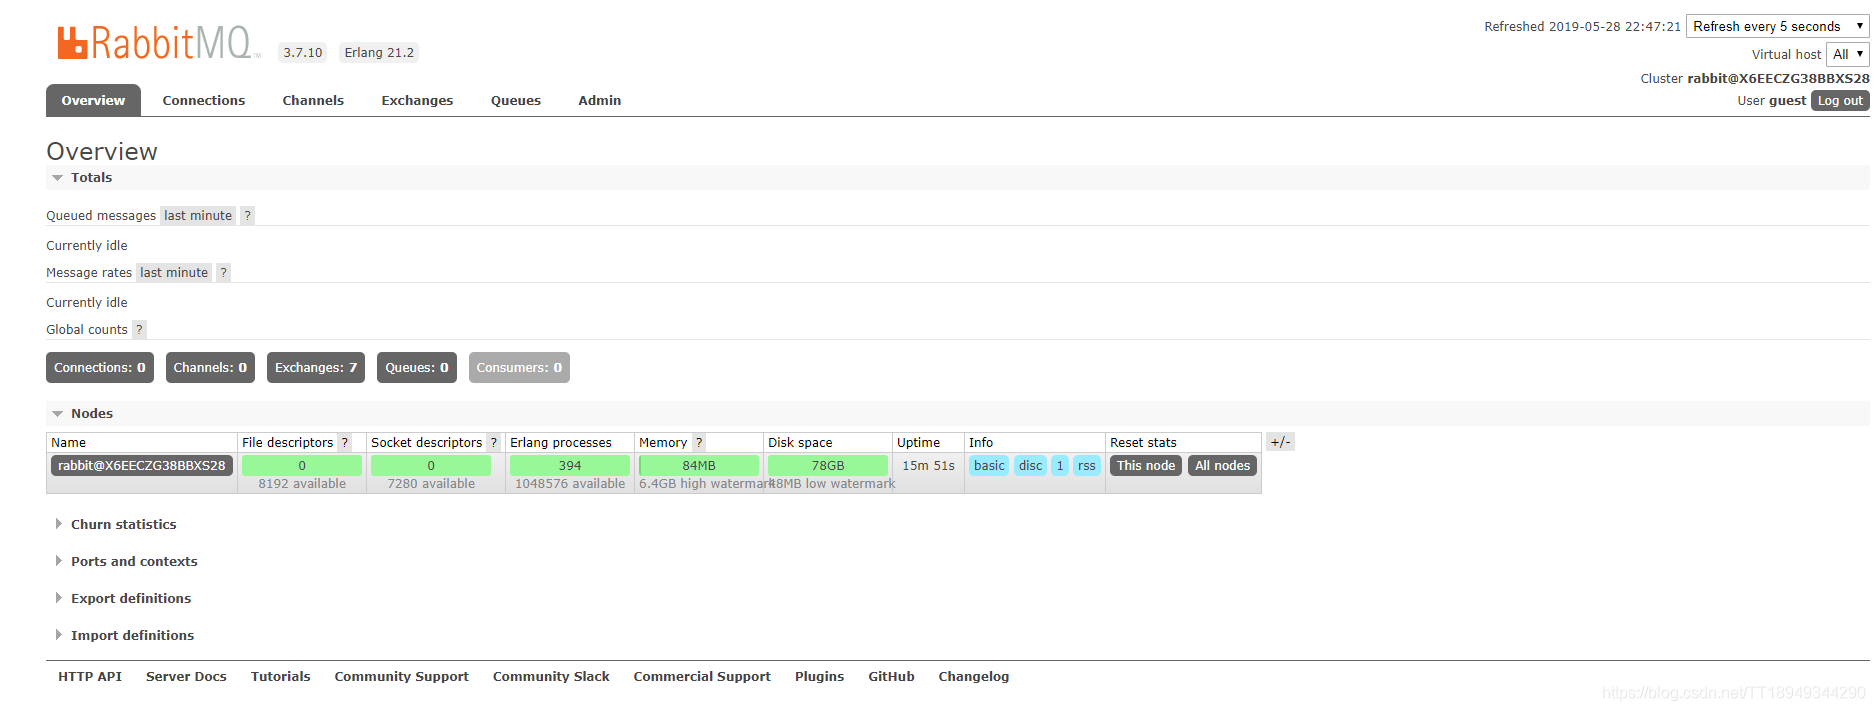Open the Tutorials link
Viewport: 1875px width, 711px height.
click(x=281, y=677)
